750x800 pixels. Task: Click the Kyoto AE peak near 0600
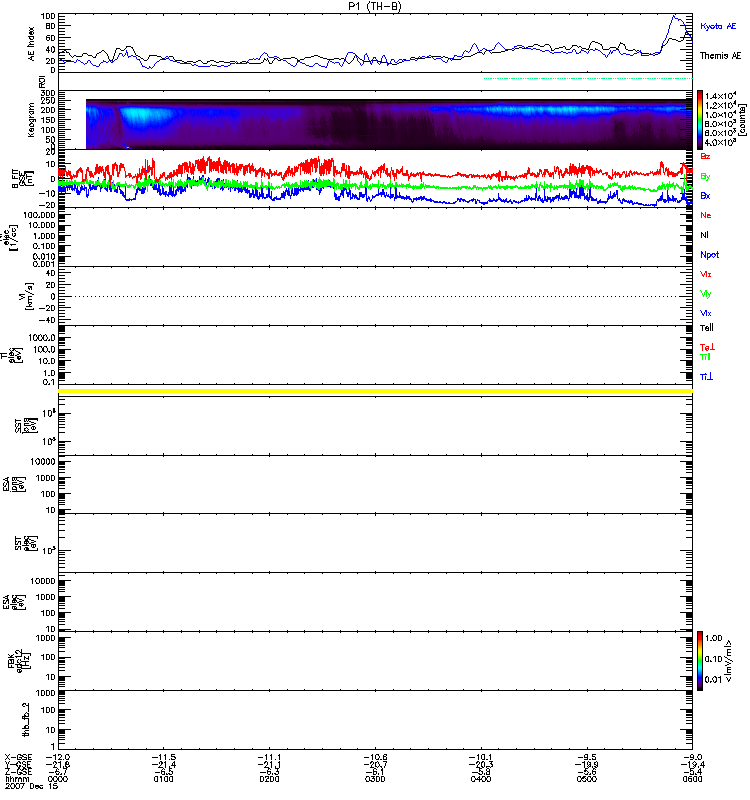tap(674, 17)
